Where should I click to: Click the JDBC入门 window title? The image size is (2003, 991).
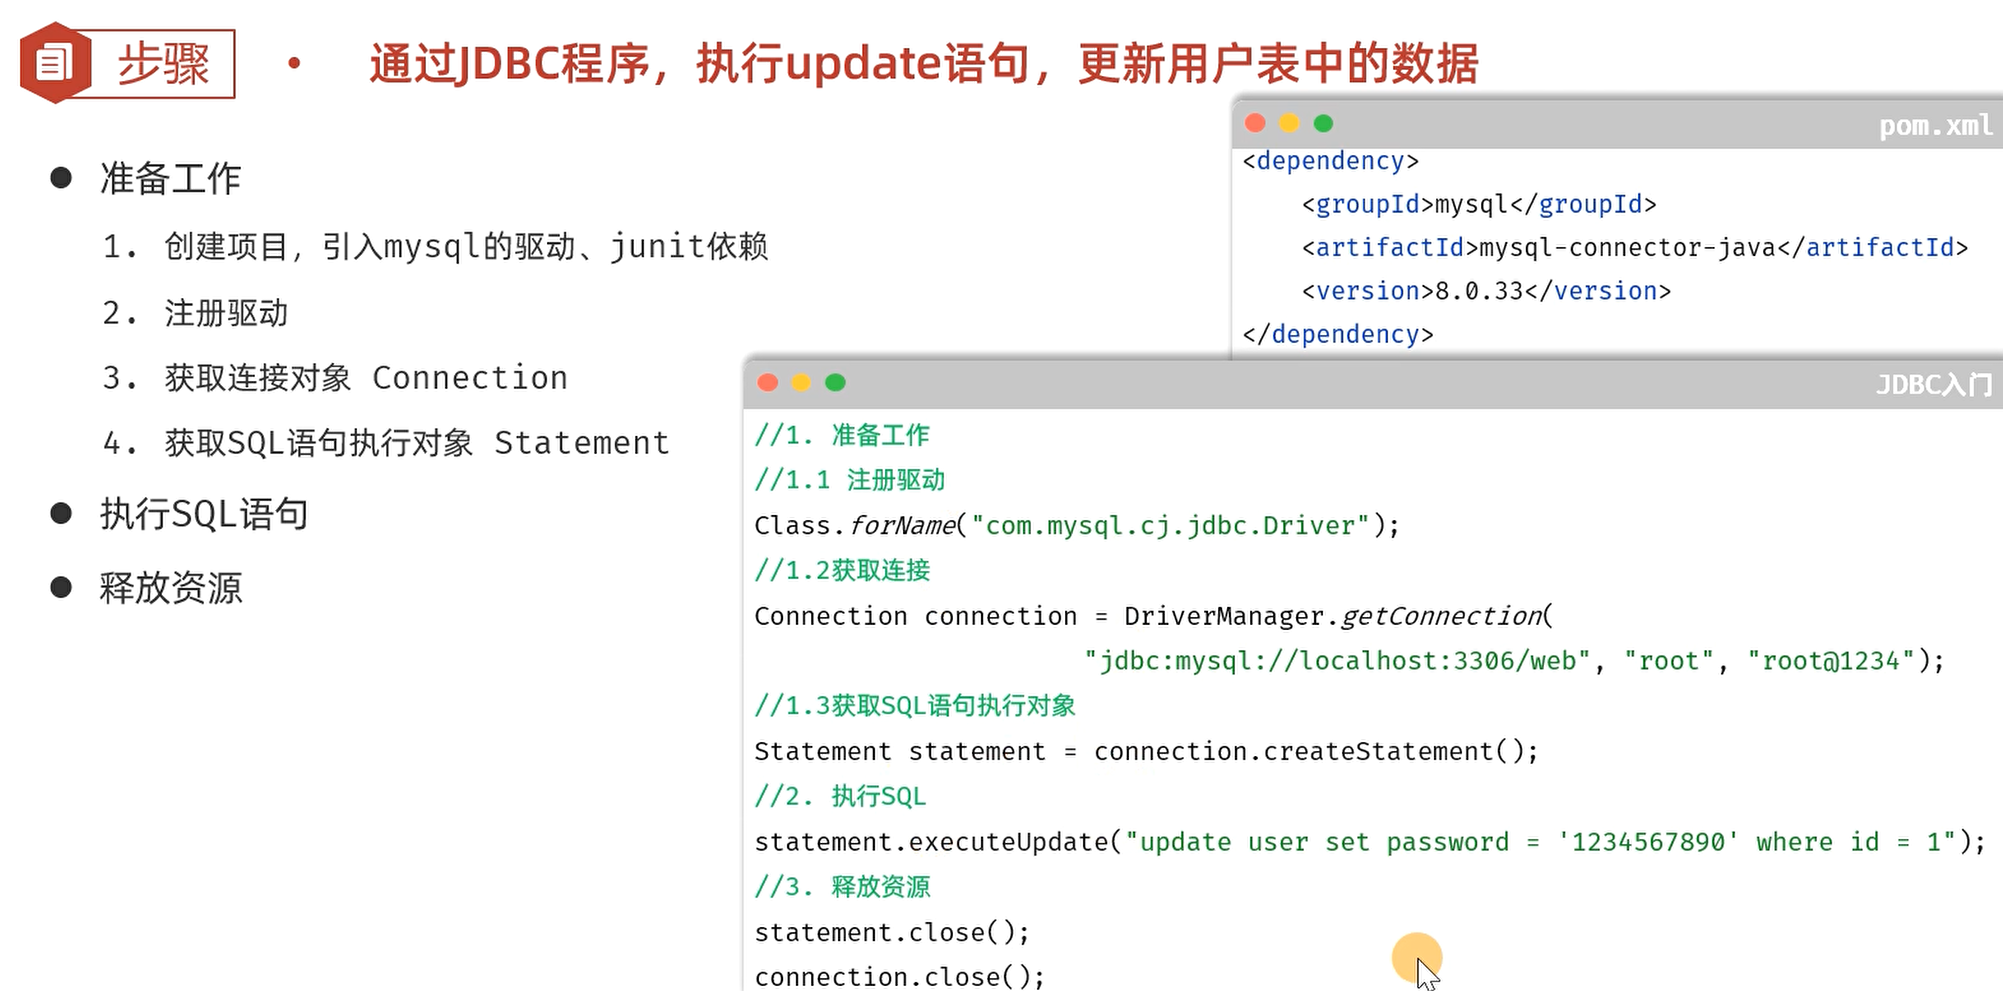(1934, 384)
